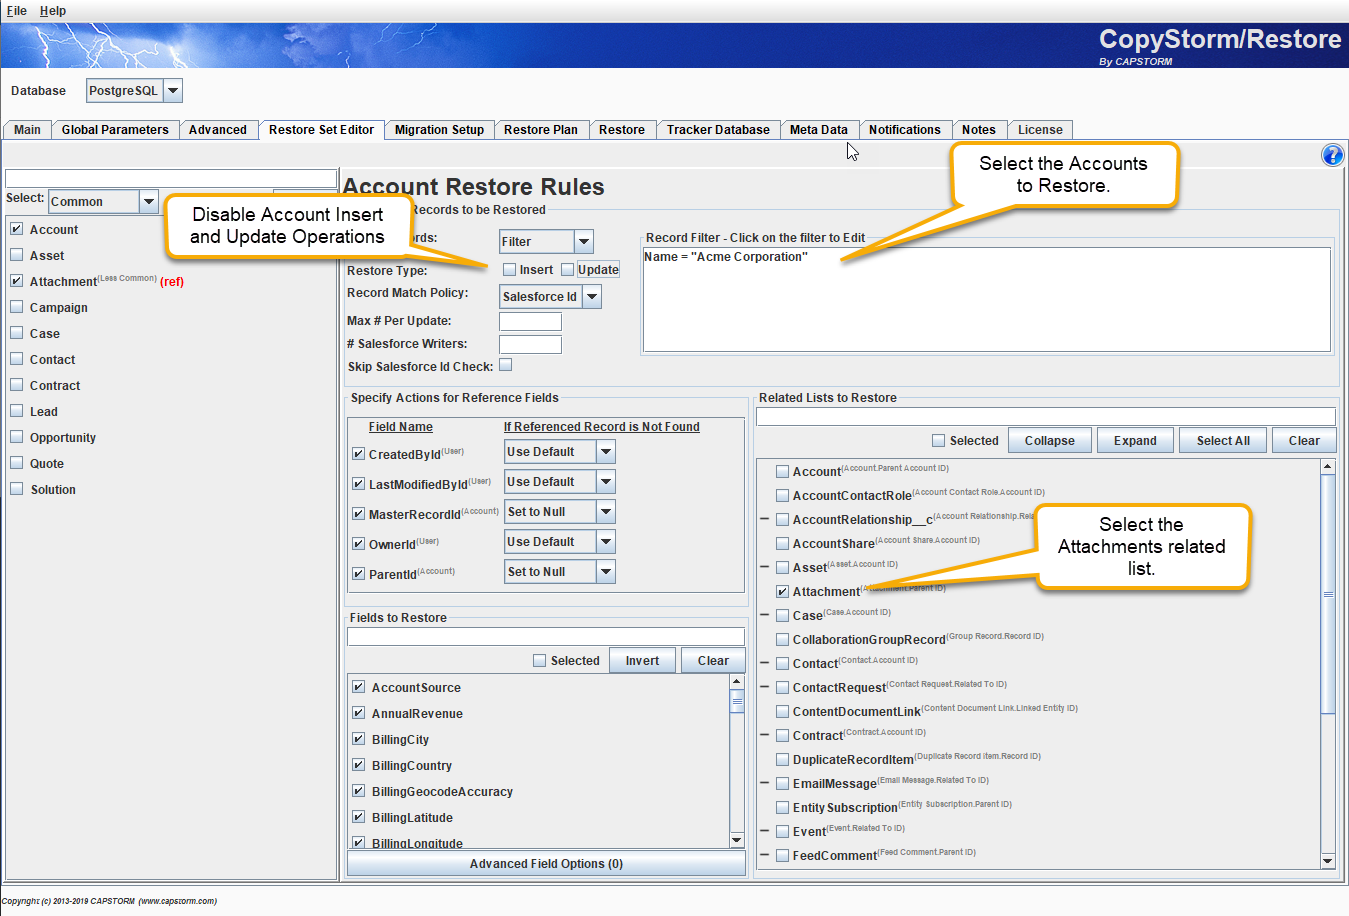Uncheck the OwnerId reference field
Viewport: 1349px width, 916px height.
click(x=358, y=544)
